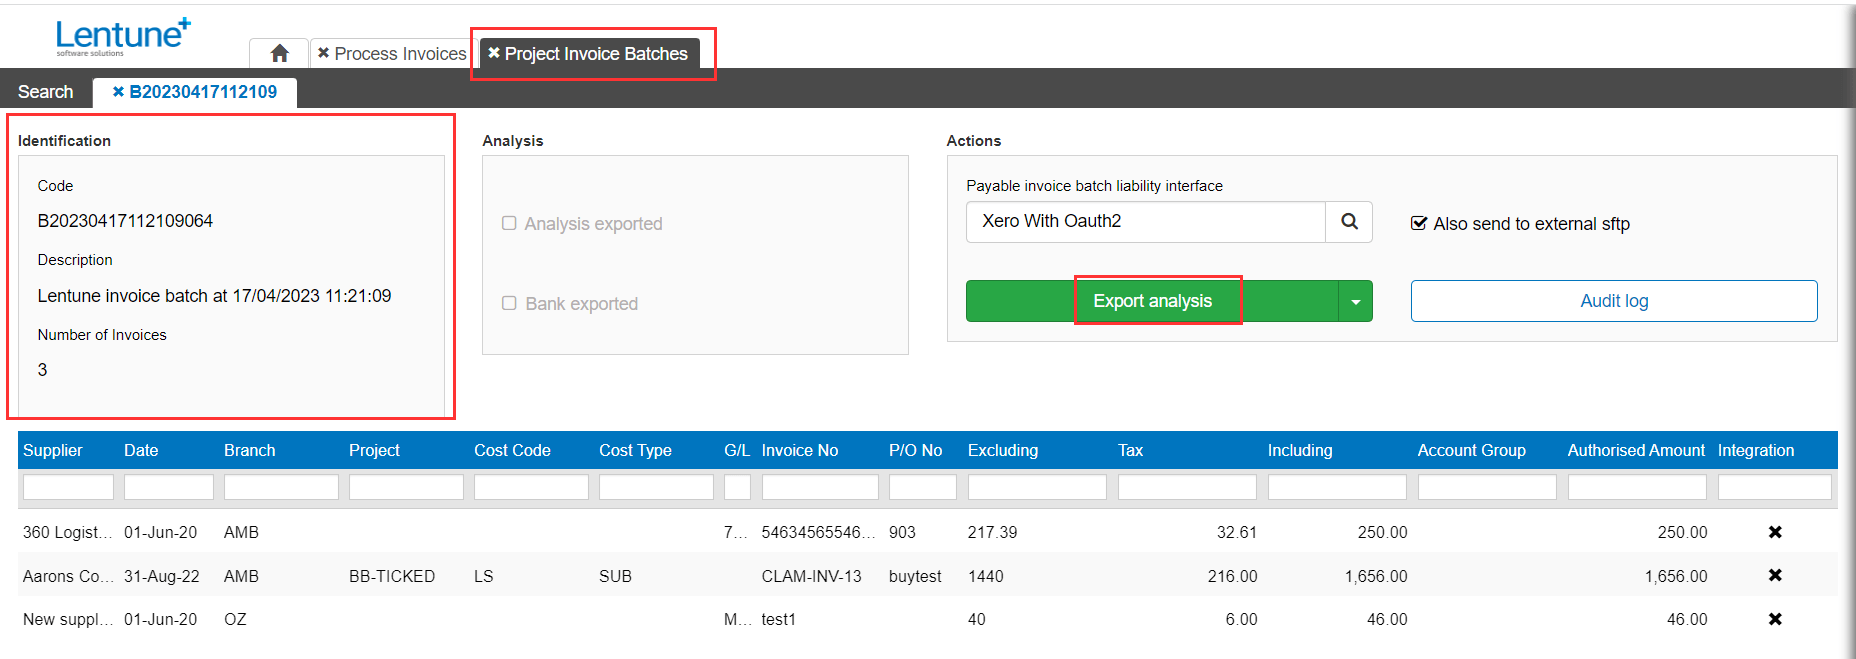Remove the New suppl row via X icon
This screenshot has height=659, width=1856.
[1775, 619]
